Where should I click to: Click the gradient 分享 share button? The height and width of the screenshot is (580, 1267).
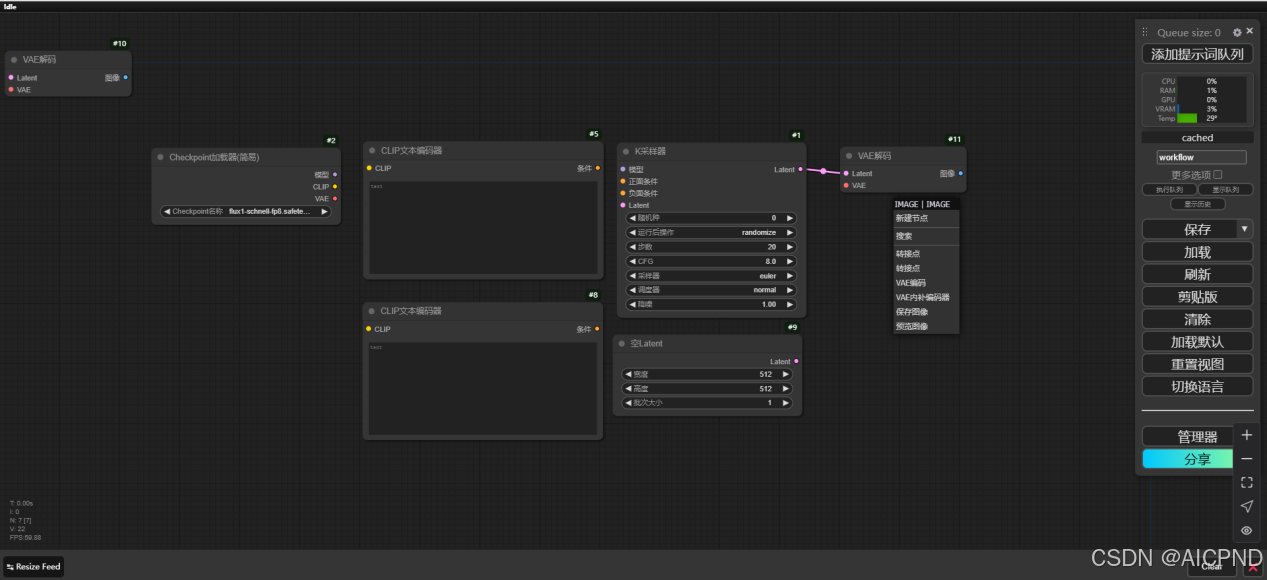tap(1189, 459)
